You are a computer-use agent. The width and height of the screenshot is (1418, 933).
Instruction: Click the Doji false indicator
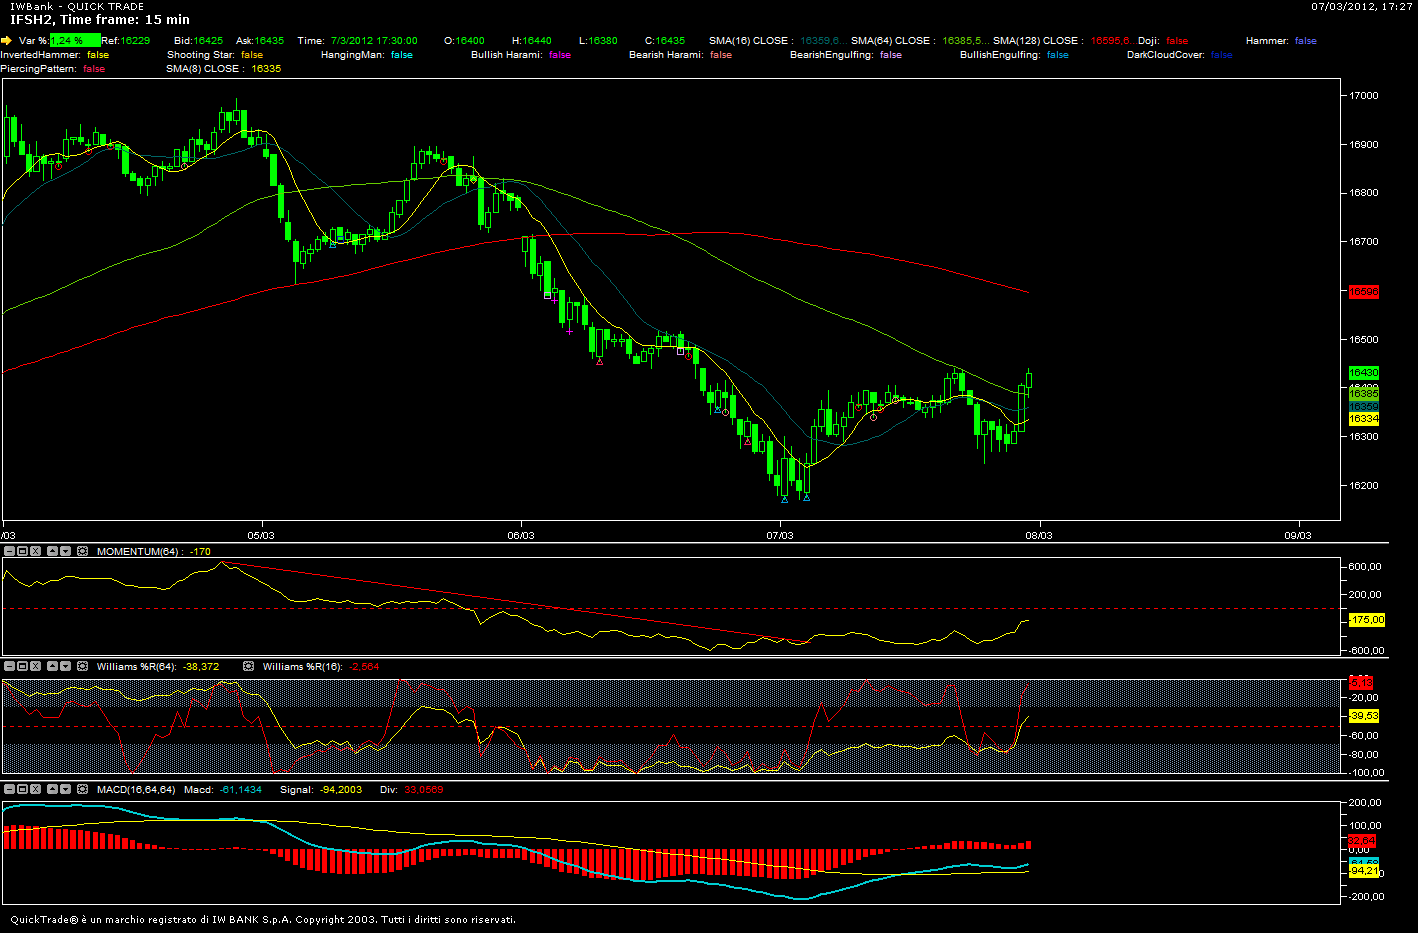pyautogui.click(x=1163, y=41)
